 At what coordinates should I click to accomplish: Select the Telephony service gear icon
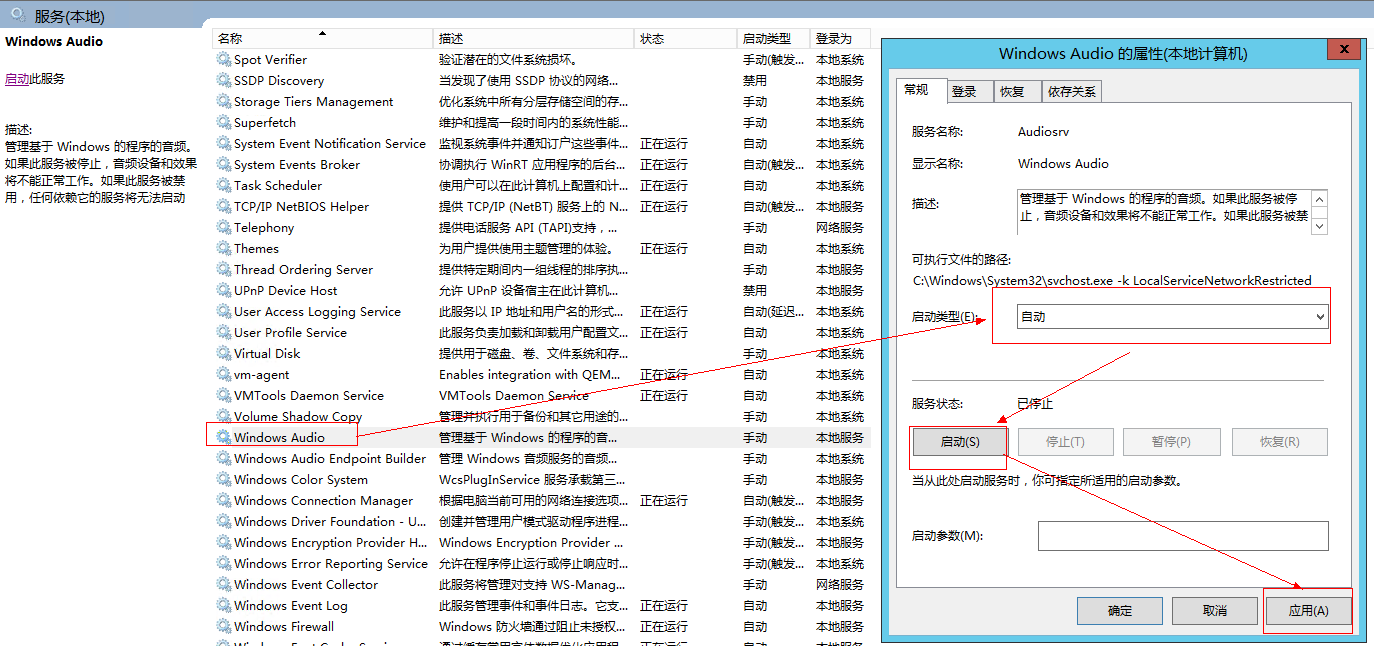click(223, 228)
